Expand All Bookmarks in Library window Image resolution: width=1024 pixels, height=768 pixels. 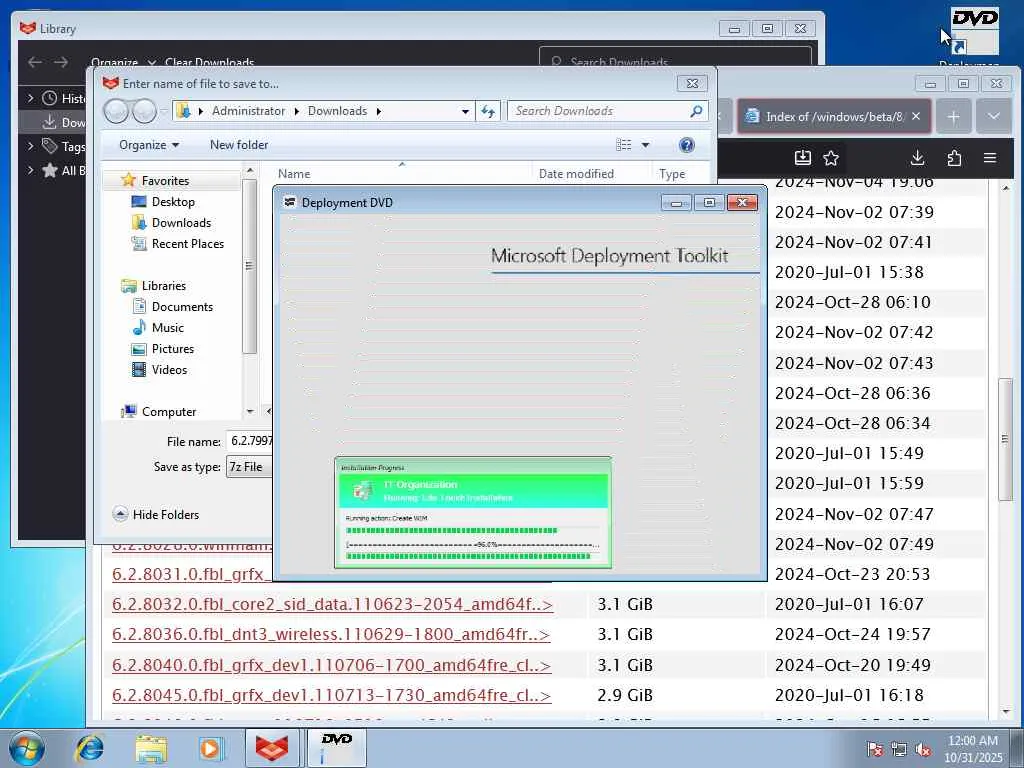[30, 170]
